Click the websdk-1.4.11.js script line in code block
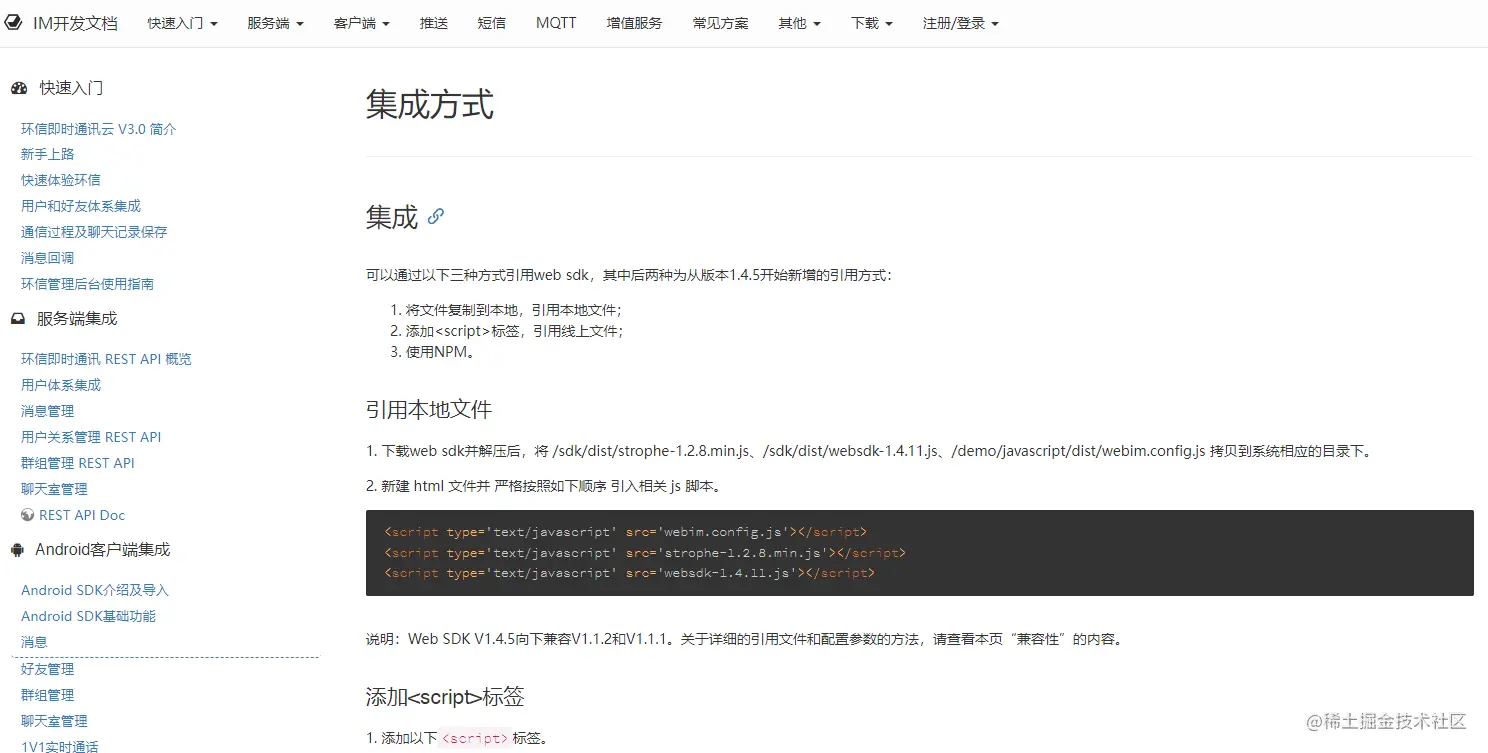This screenshot has height=753, width=1488. (x=629, y=573)
